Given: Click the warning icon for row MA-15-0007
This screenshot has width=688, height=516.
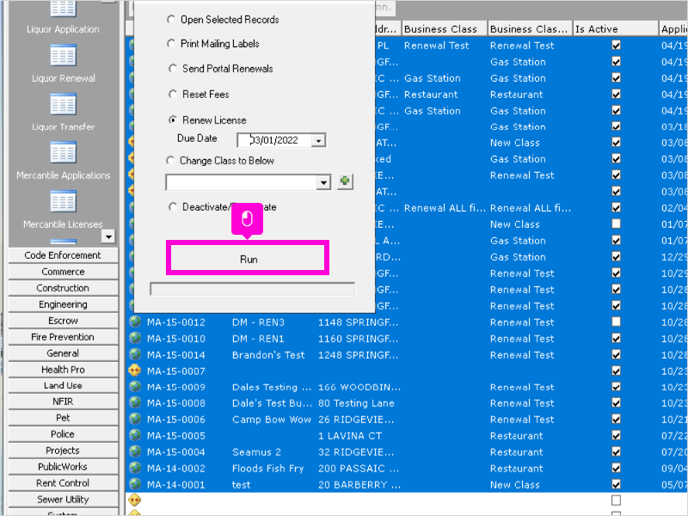Looking at the screenshot, I should (135, 371).
